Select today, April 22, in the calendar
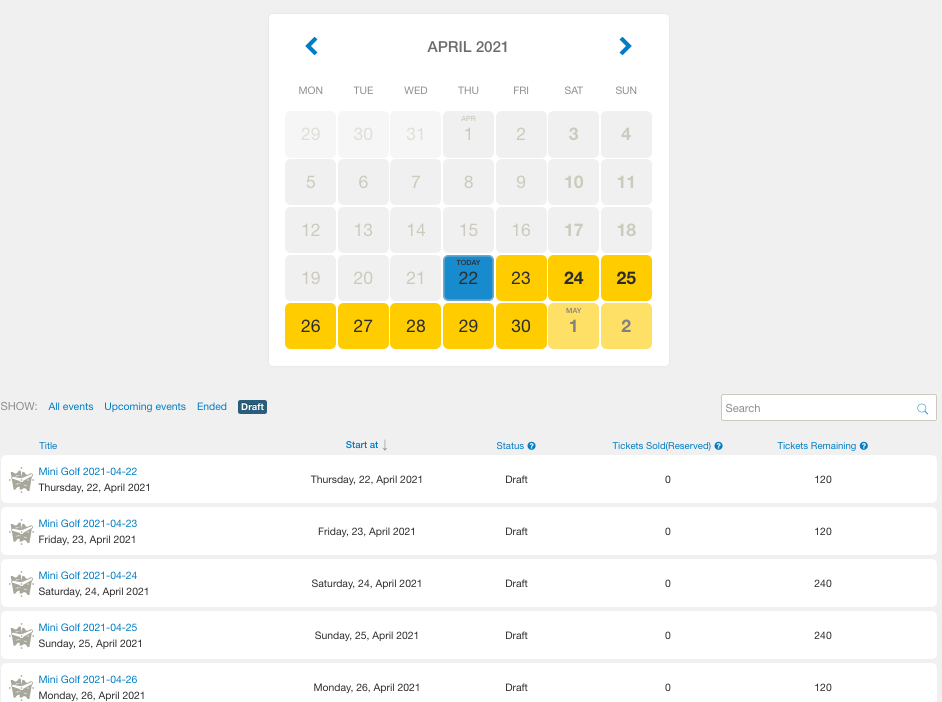The width and height of the screenshot is (942, 702). pyautogui.click(x=468, y=278)
